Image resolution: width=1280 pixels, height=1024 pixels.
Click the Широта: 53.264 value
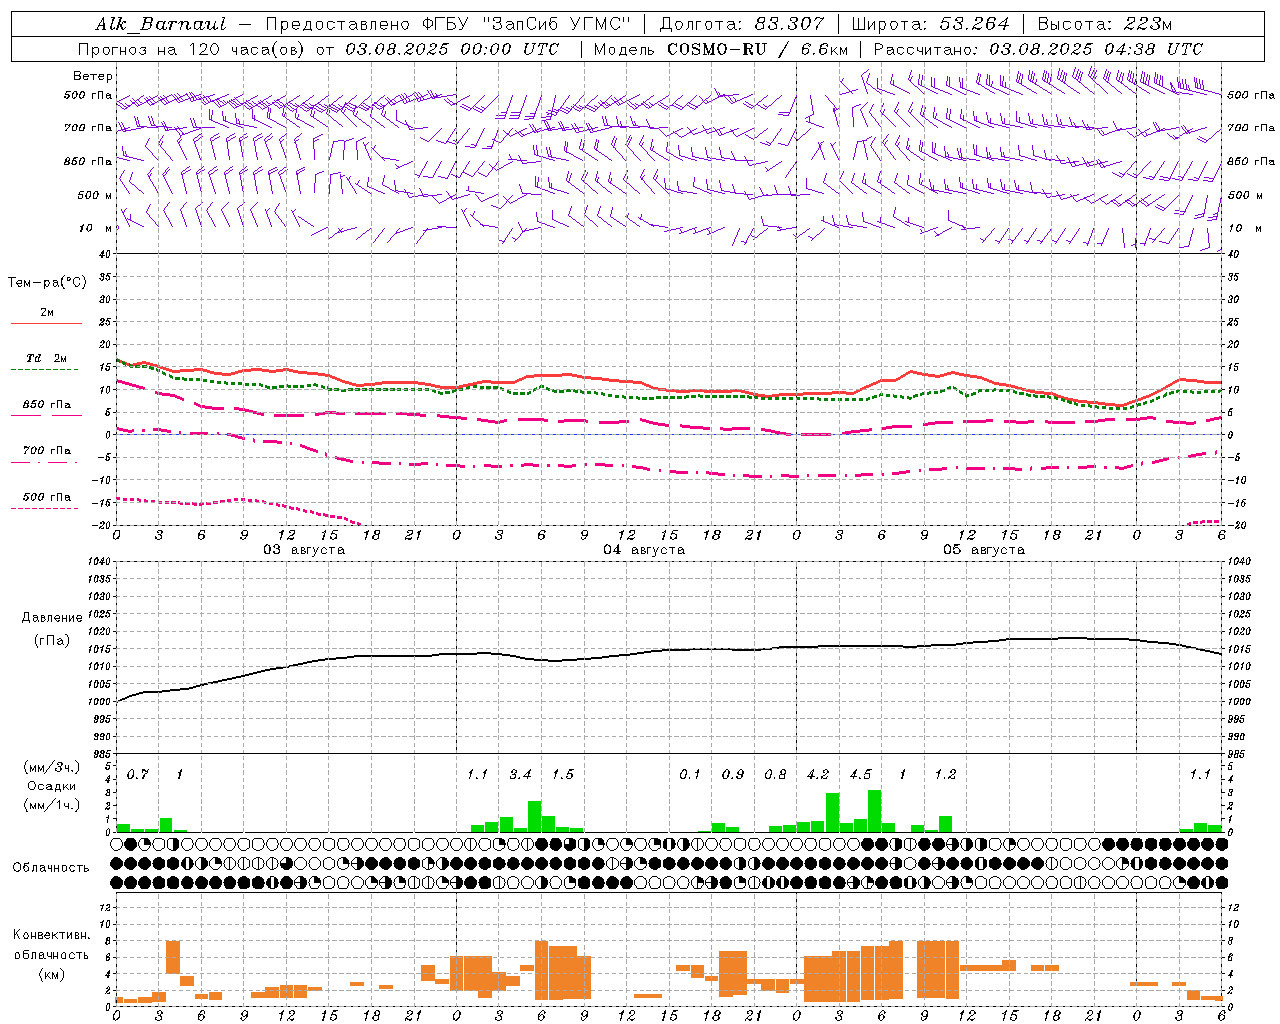pos(931,24)
